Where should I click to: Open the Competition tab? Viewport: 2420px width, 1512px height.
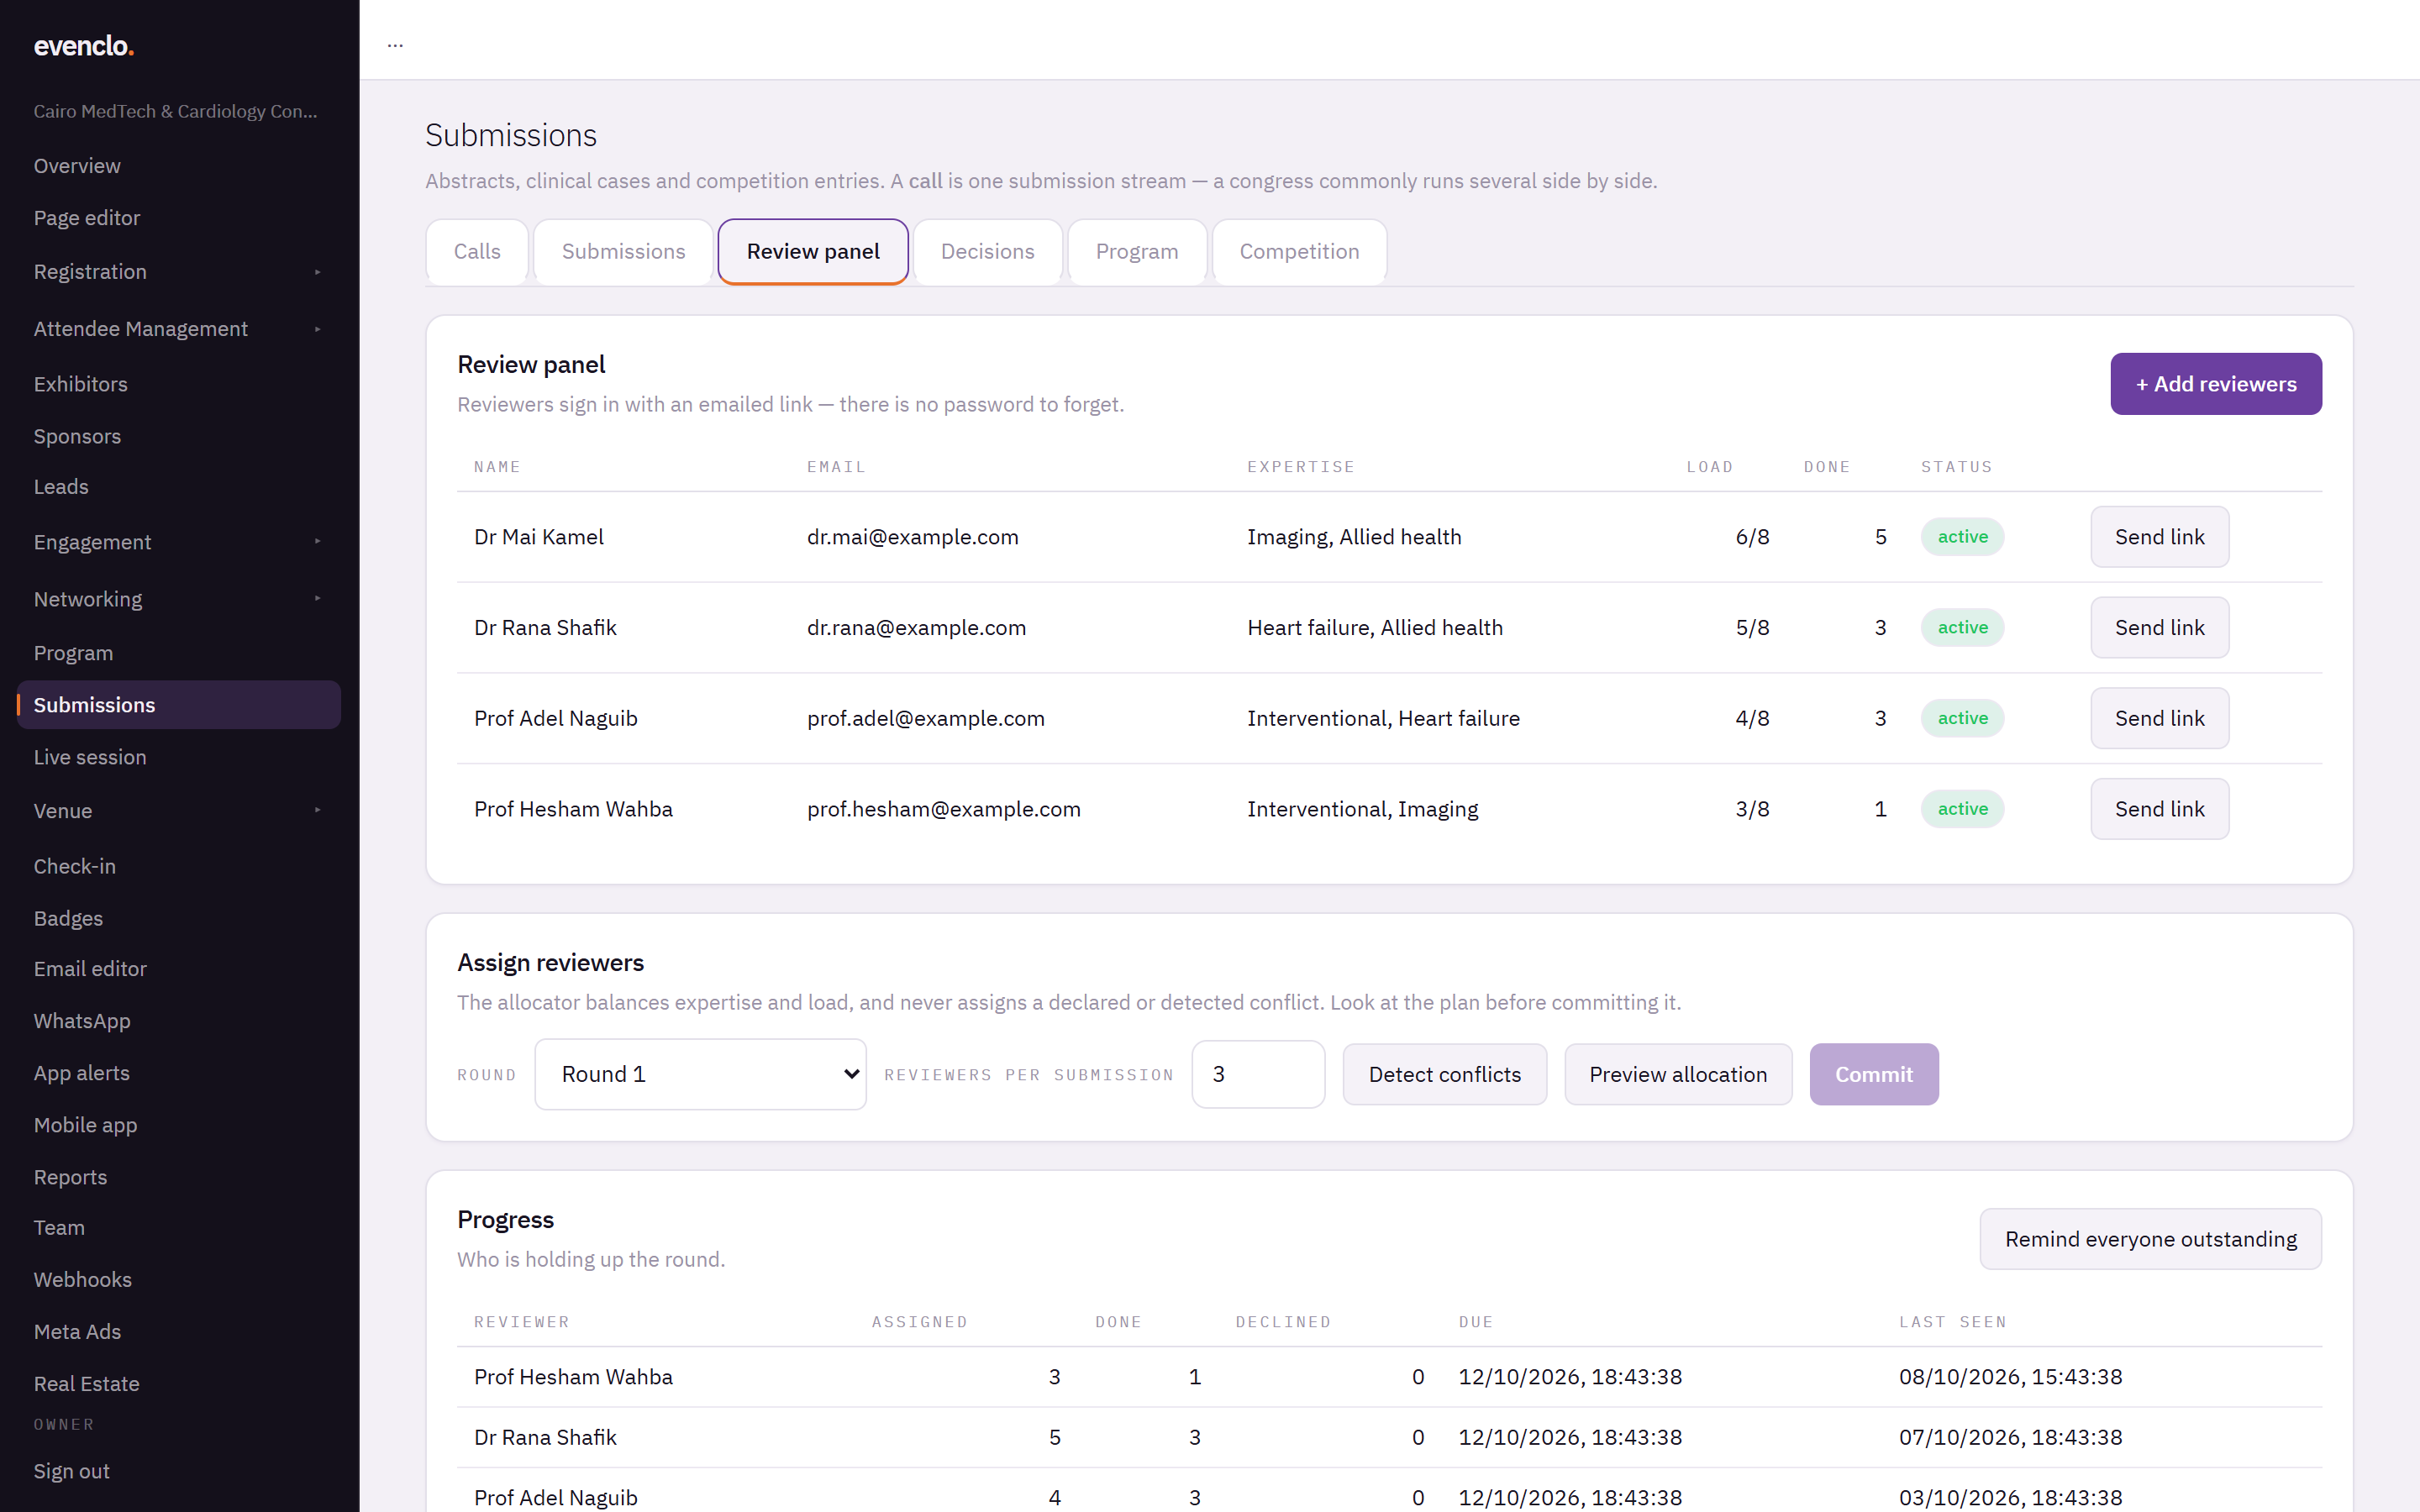tap(1299, 252)
